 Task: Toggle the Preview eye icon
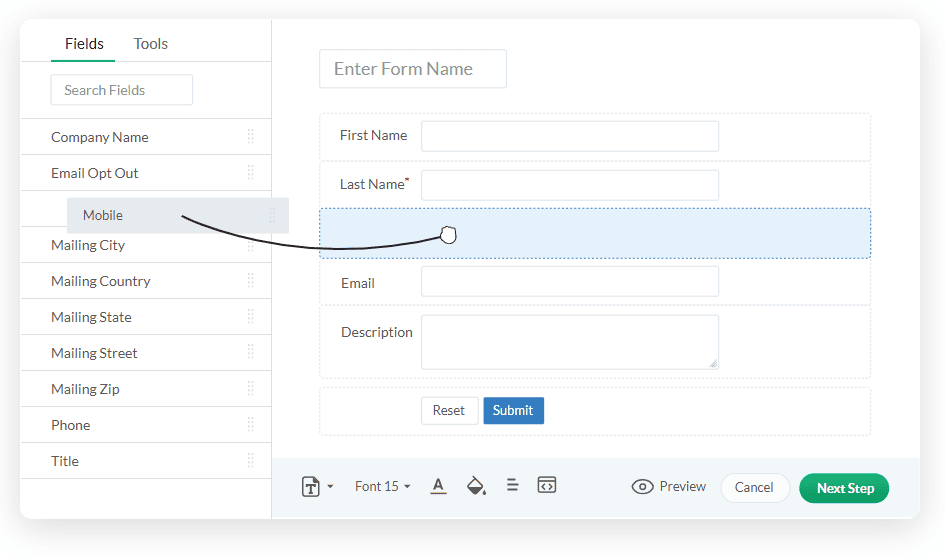point(642,487)
